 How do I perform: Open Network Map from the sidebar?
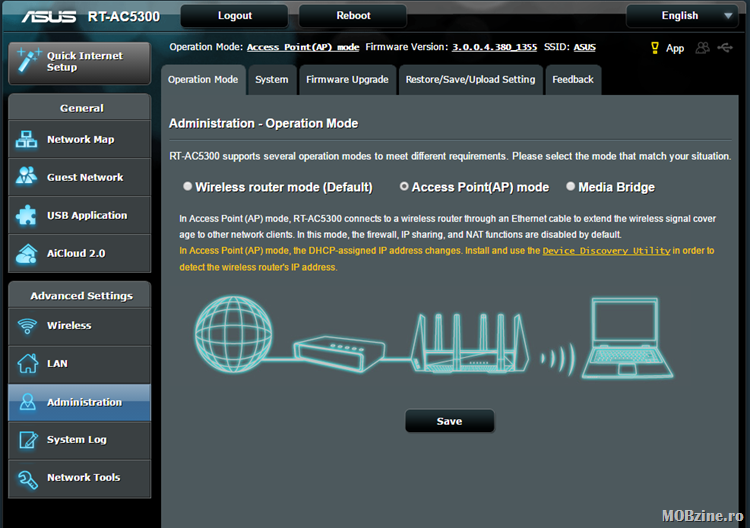click(79, 139)
